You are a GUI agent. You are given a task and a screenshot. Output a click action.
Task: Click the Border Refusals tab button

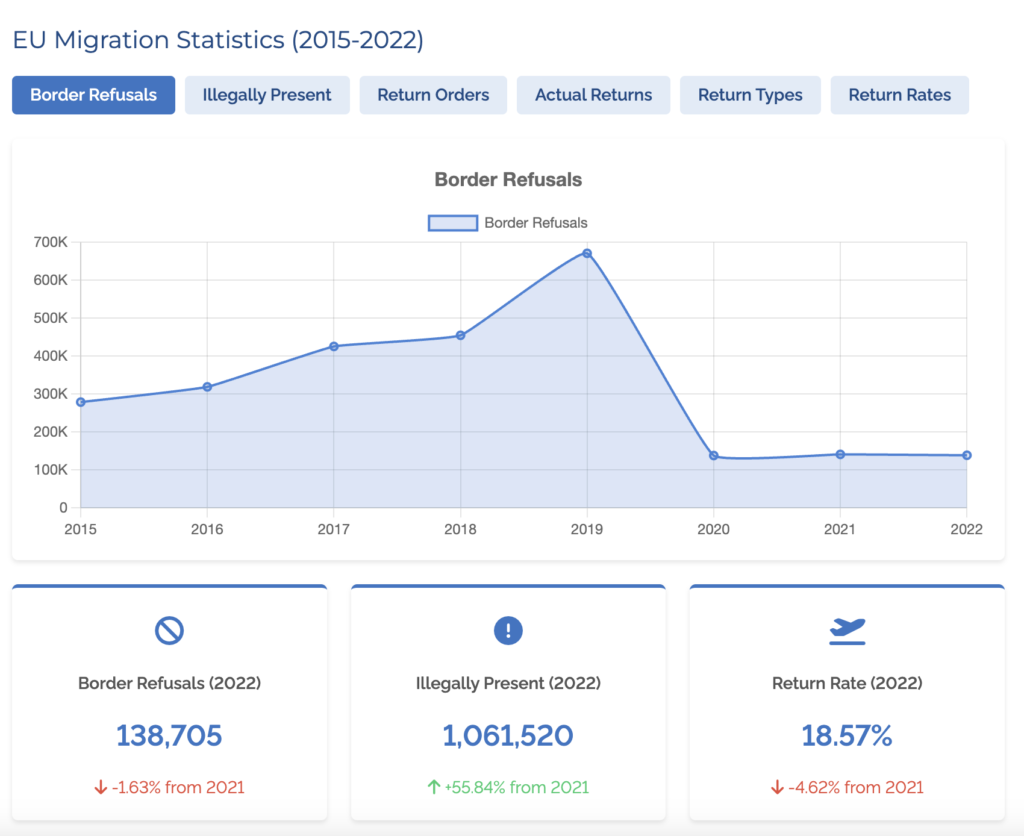[93, 95]
